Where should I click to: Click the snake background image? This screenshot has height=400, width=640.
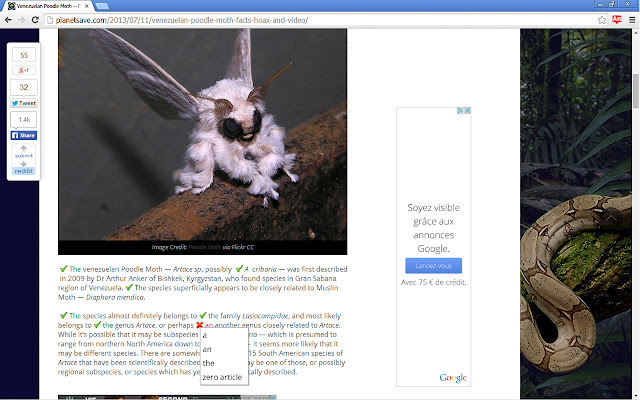click(x=576, y=212)
